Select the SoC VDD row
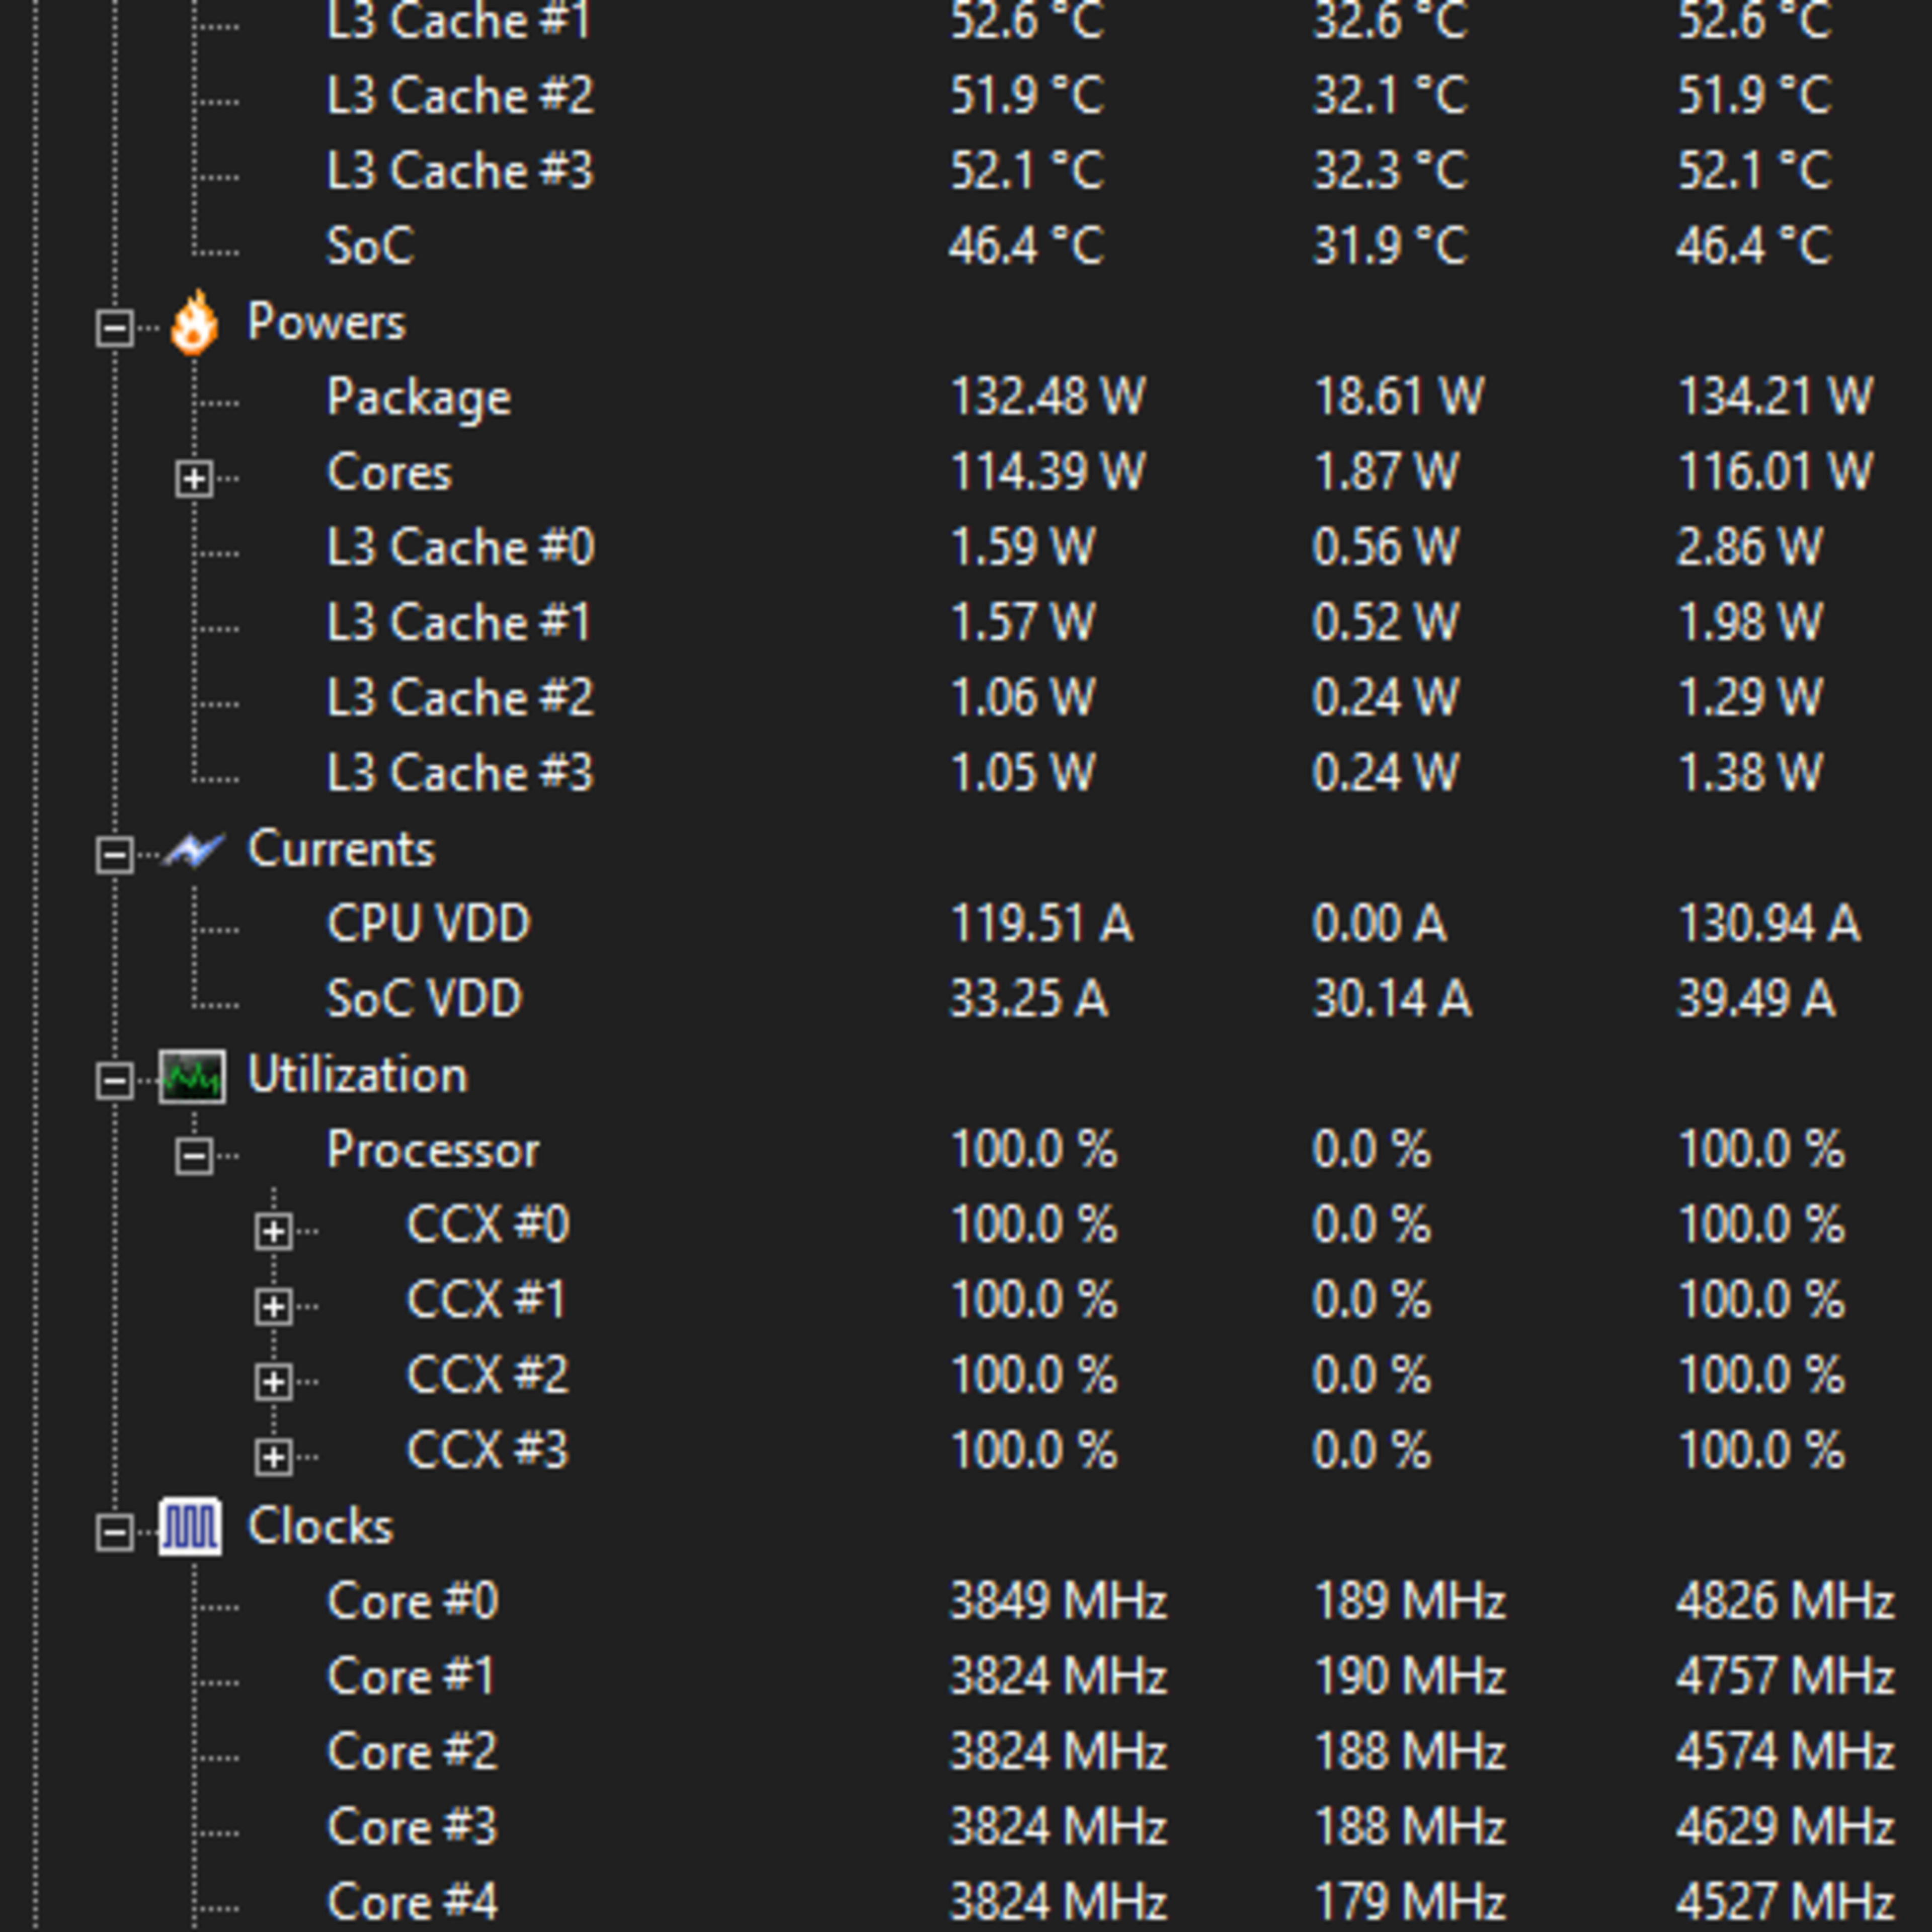The image size is (1932, 1932). (424, 998)
